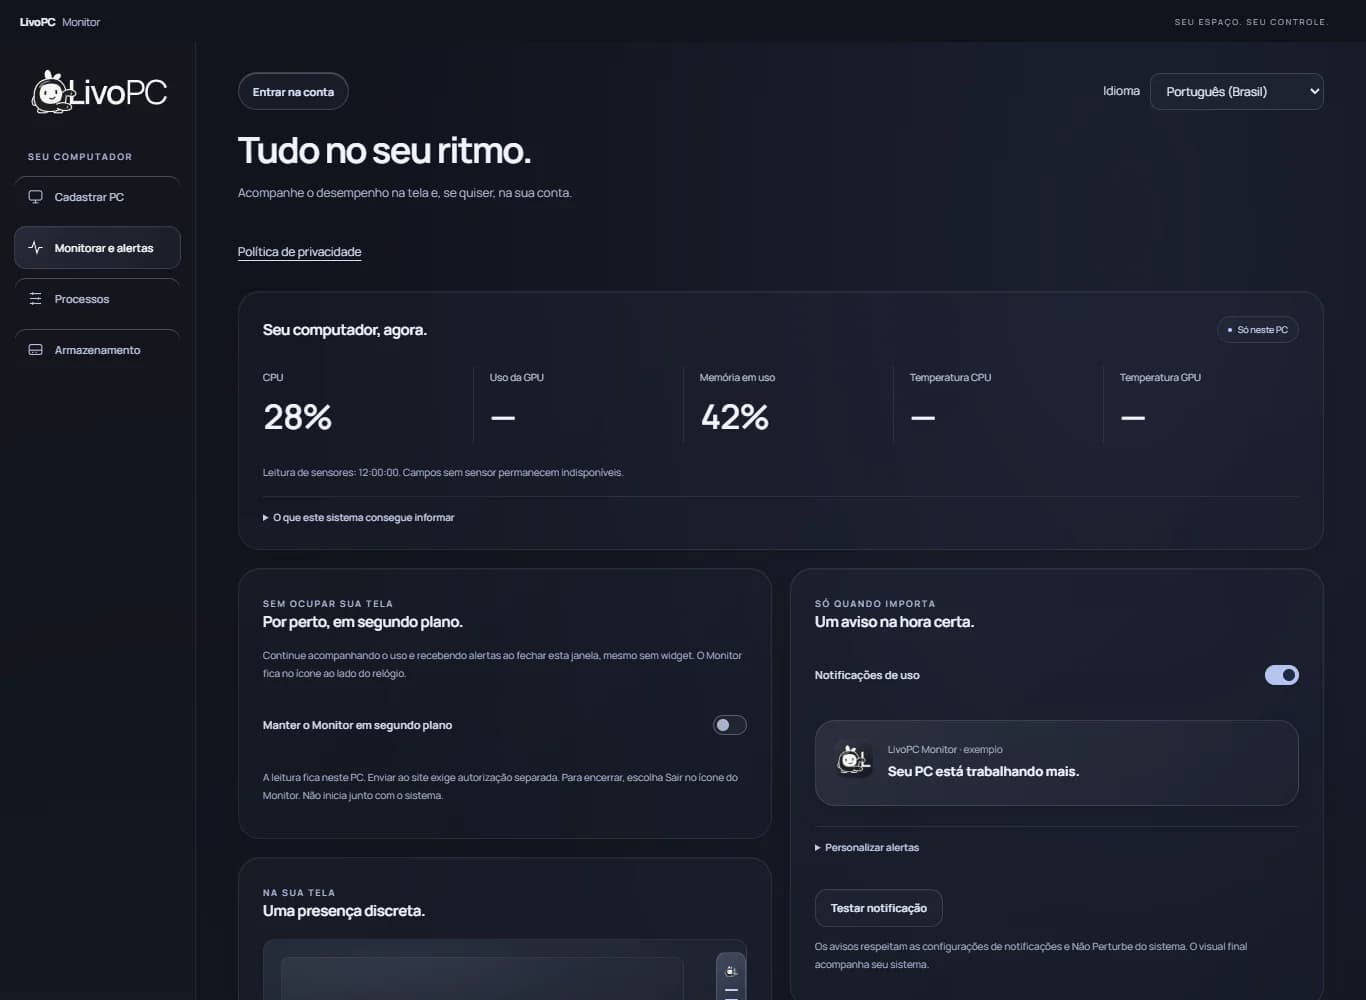Click the 'SEU ESPAÇO. SEU CONTROLE.' tagline
Viewport: 1366px width, 1000px height.
point(1251,22)
